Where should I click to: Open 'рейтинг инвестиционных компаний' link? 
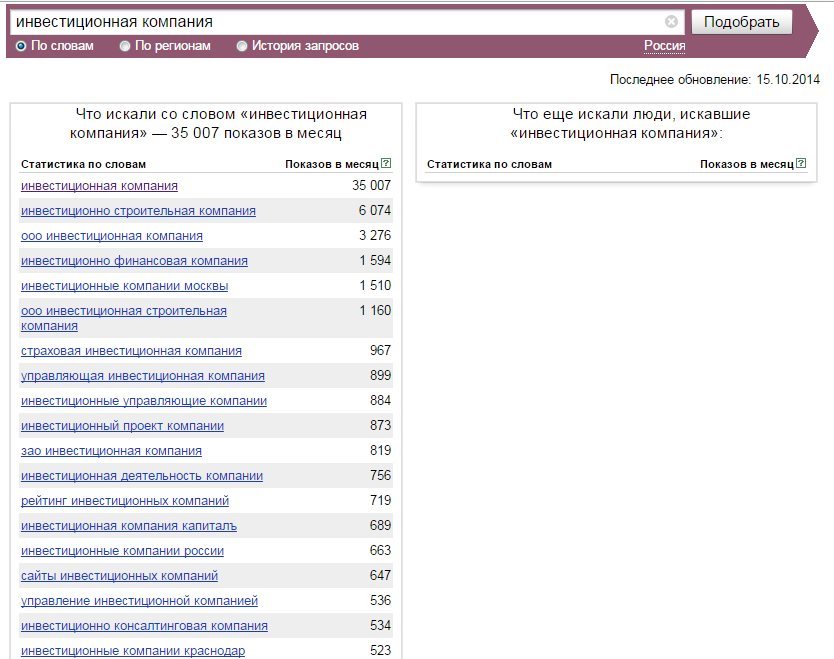125,500
